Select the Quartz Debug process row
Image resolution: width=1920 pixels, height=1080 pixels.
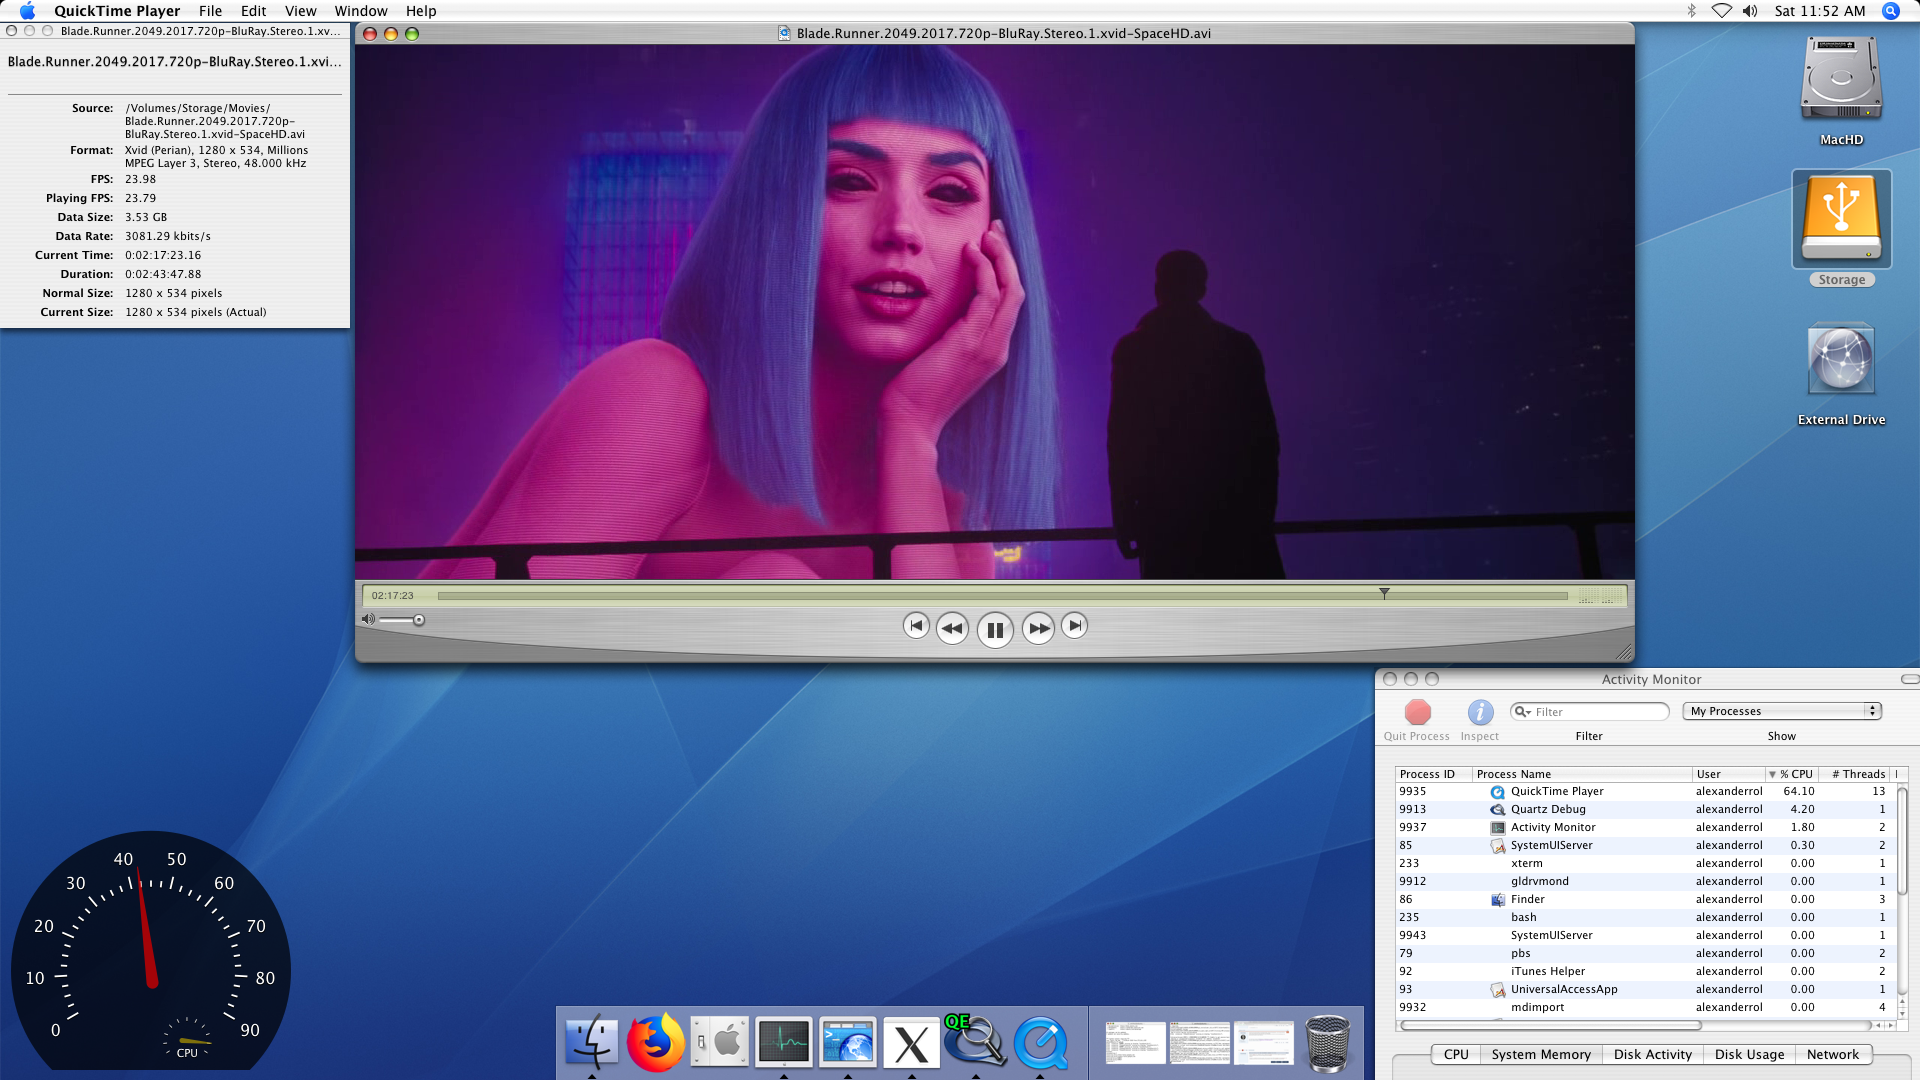pos(1644,809)
